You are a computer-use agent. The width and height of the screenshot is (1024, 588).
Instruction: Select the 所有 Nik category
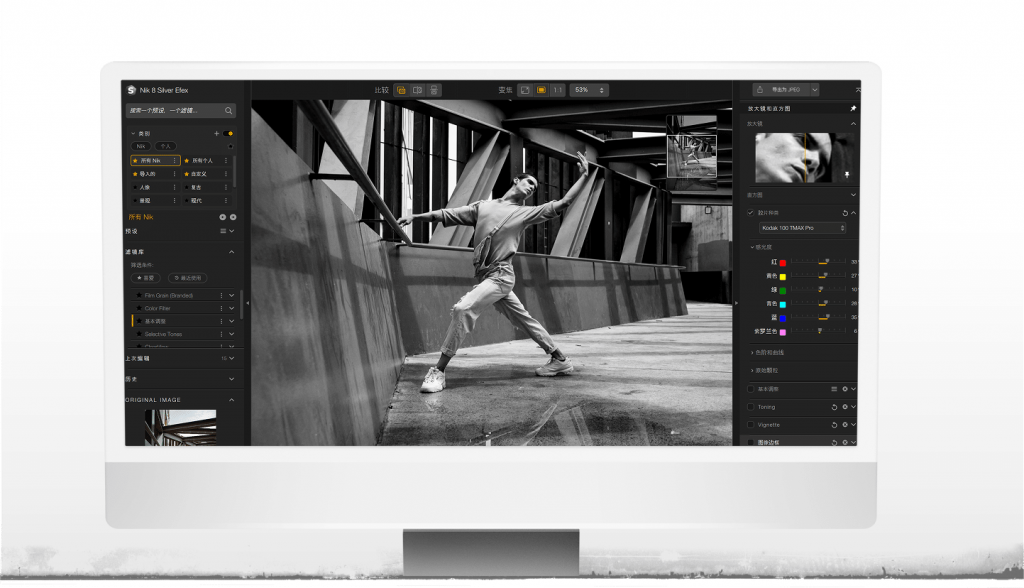(155, 160)
